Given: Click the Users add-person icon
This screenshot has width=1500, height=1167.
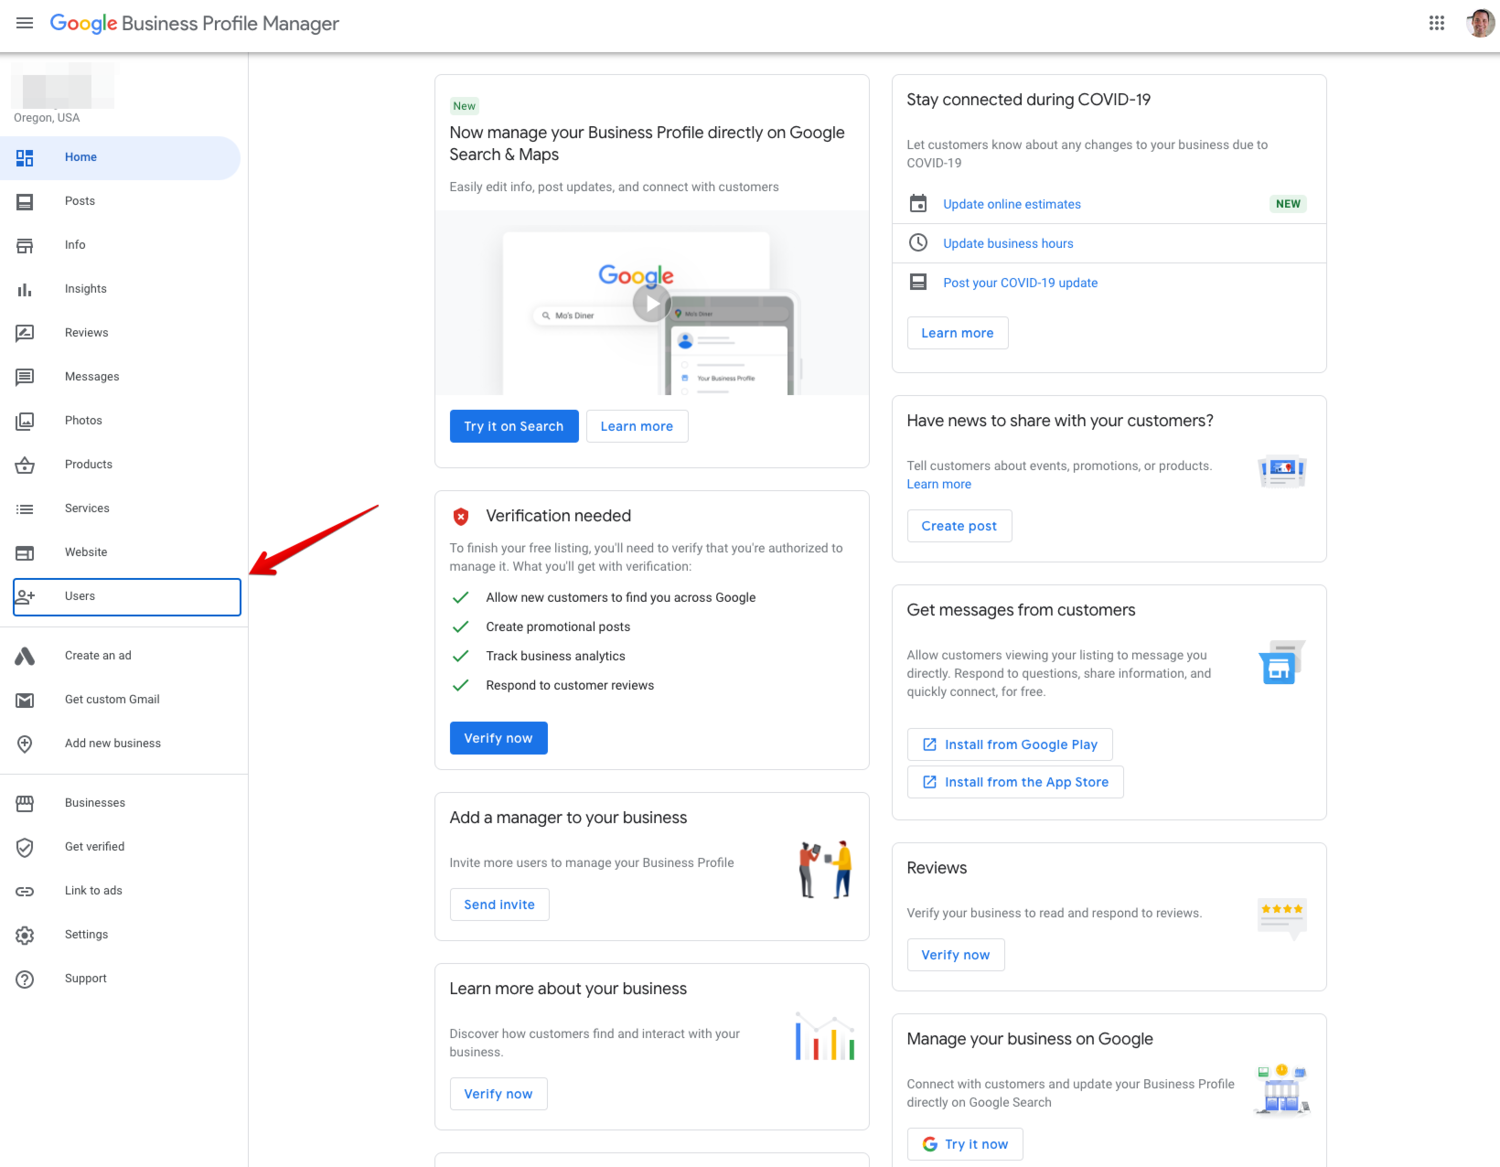Looking at the screenshot, I should point(25,597).
